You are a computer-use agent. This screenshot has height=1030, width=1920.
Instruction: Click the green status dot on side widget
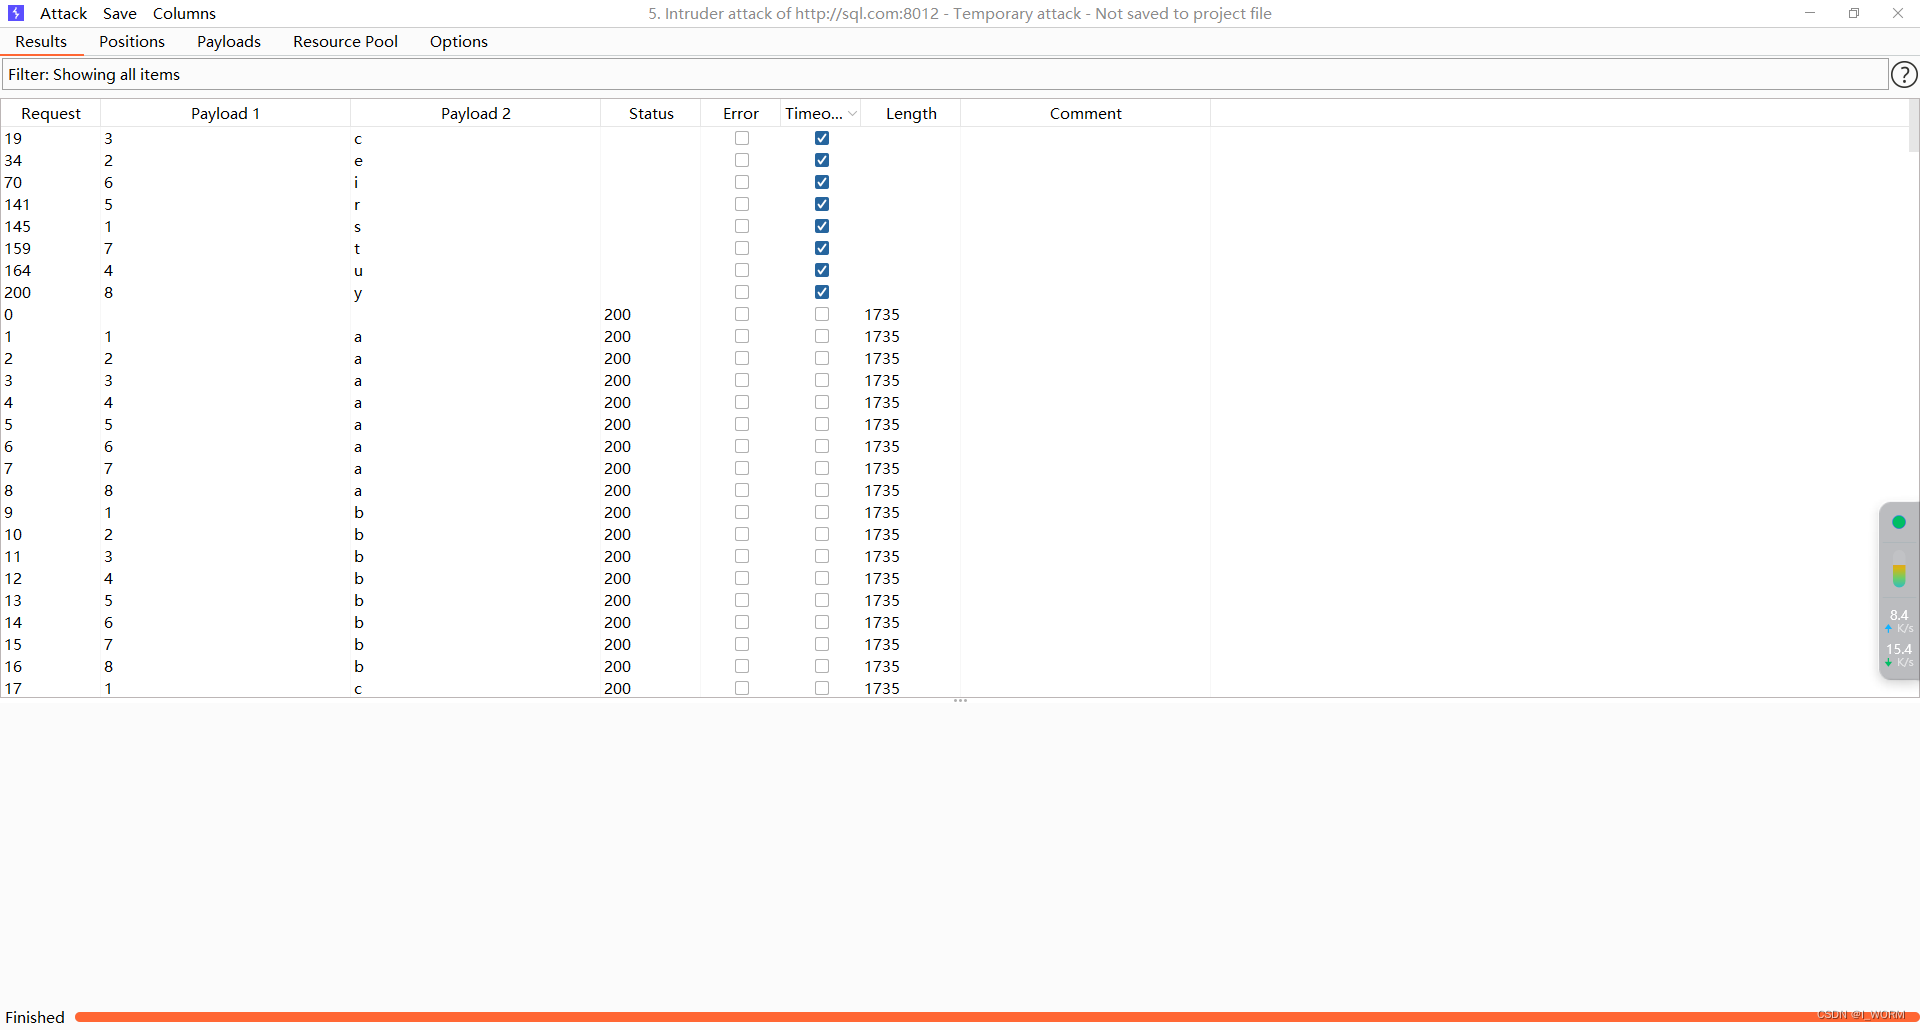tap(1898, 522)
